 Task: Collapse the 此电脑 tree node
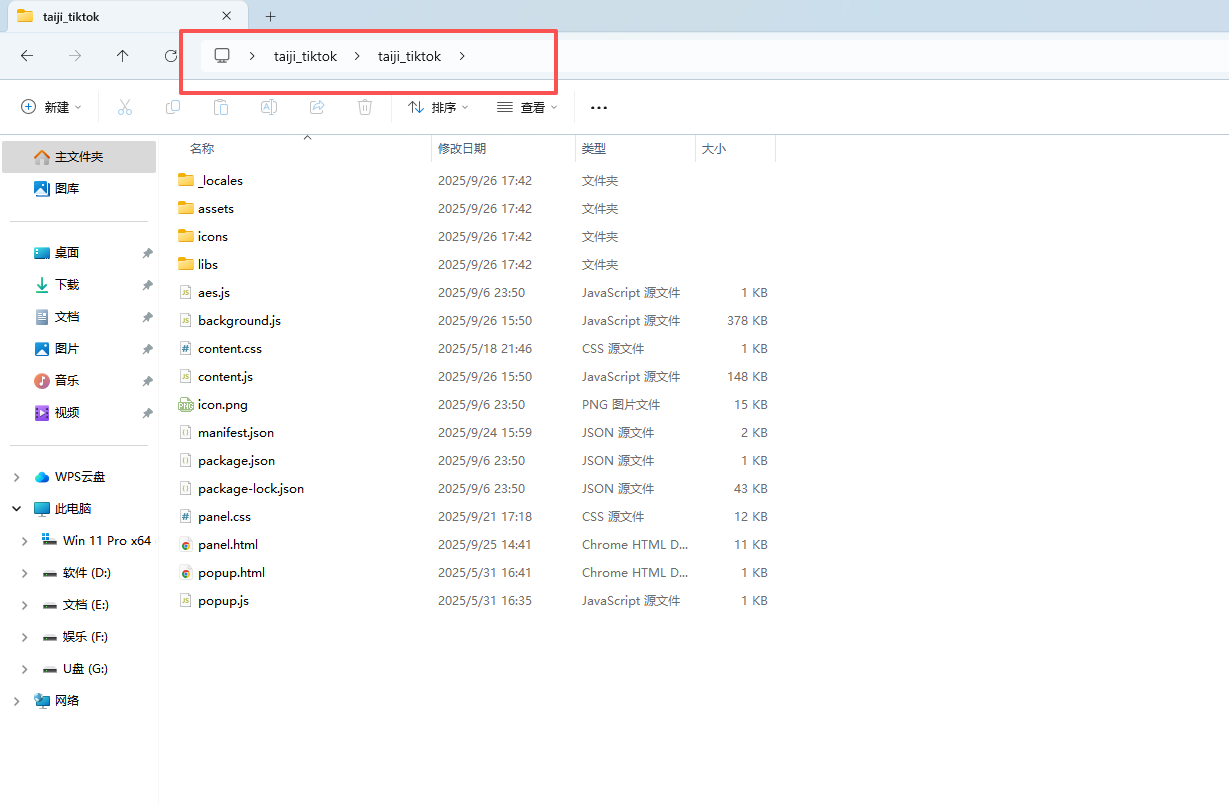16,509
